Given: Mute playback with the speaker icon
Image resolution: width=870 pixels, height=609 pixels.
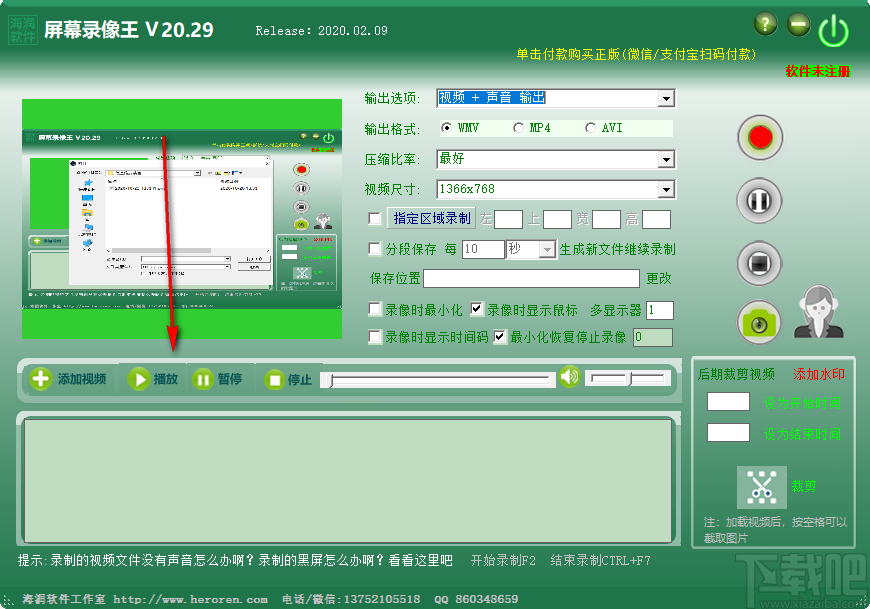Looking at the screenshot, I should [569, 377].
